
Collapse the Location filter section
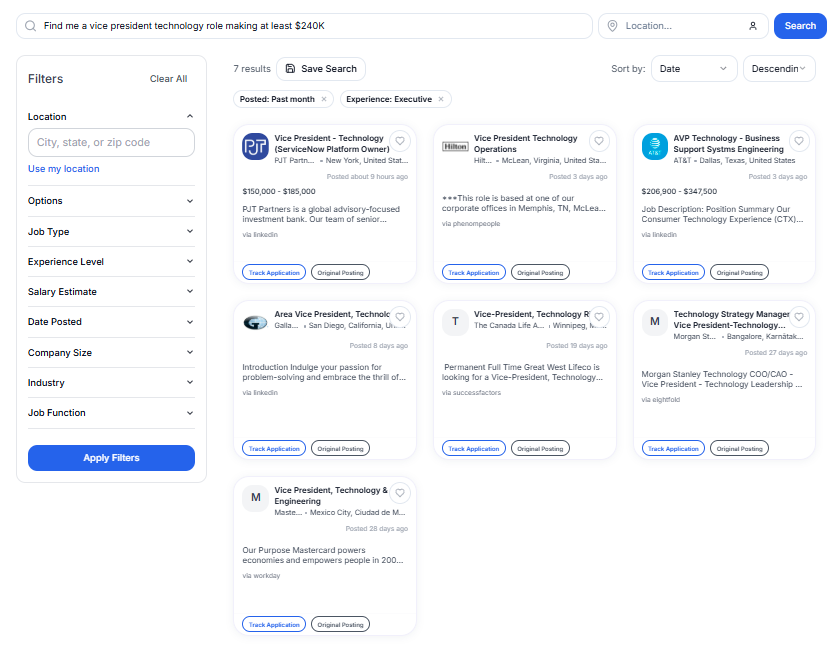pos(190,117)
